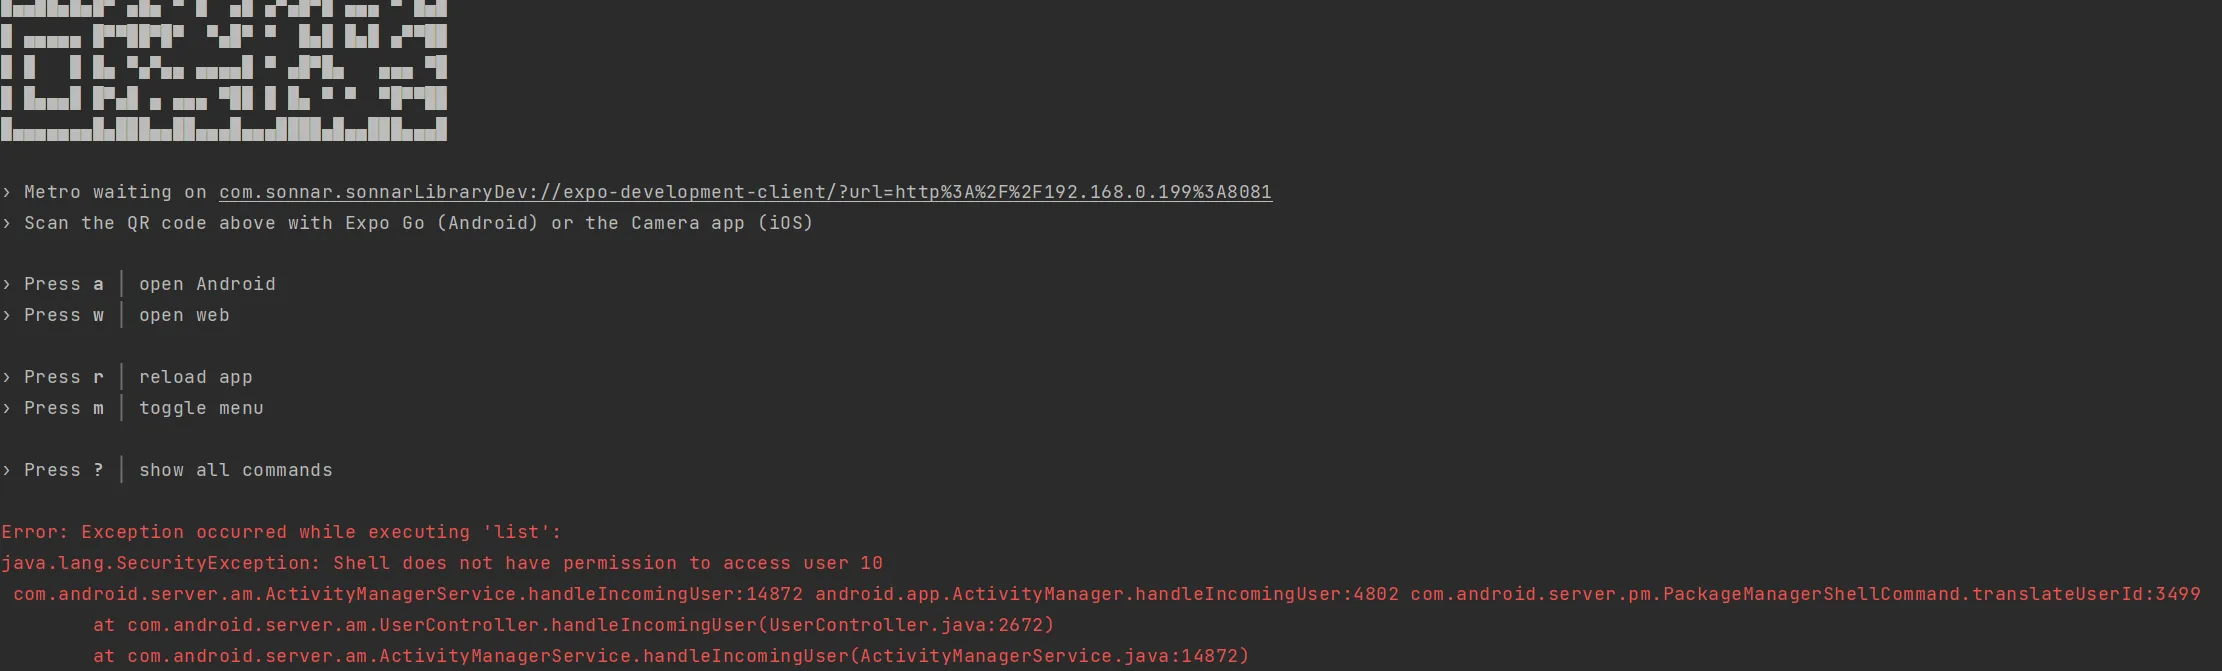Click the 'toggle menu' command text
The image size is (2222, 671).
click(201, 408)
